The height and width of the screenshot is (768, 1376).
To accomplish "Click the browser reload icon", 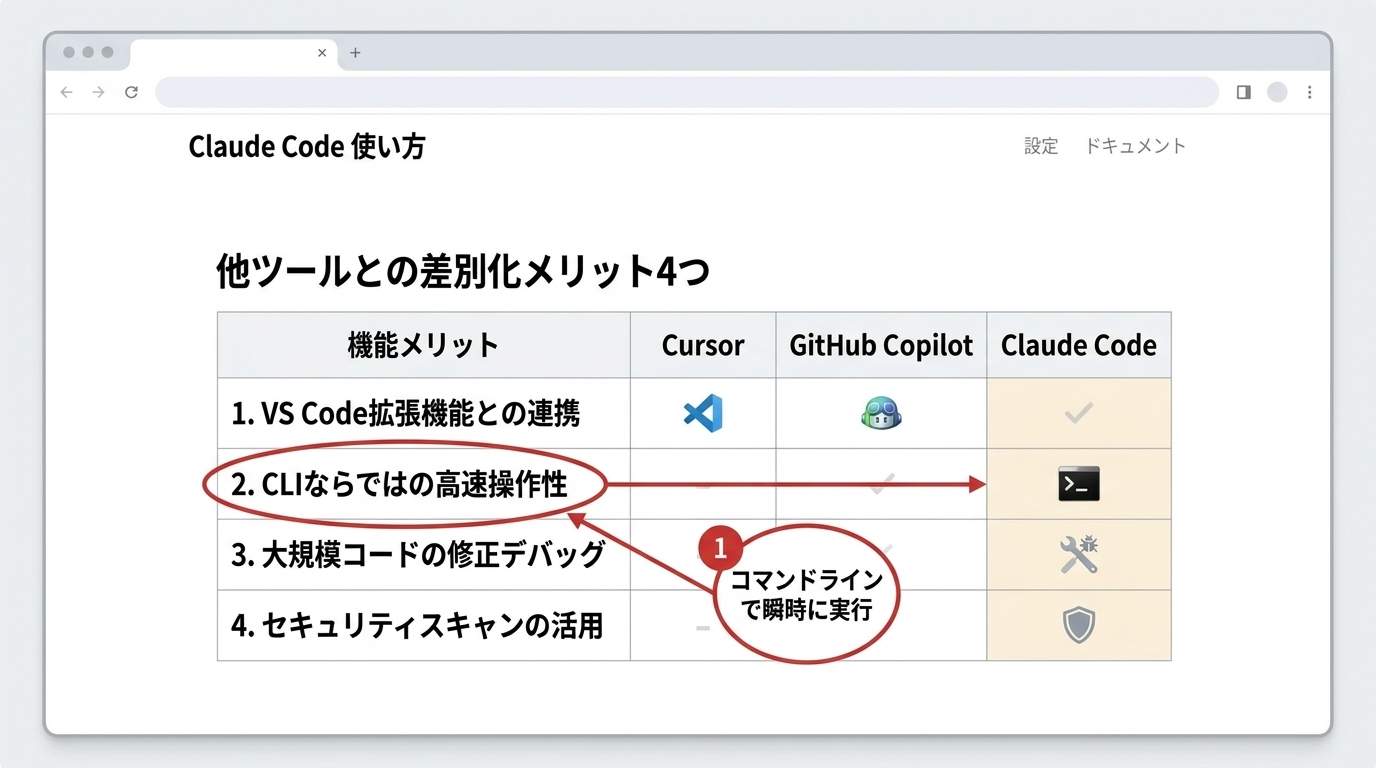I will pyautogui.click(x=133, y=91).
